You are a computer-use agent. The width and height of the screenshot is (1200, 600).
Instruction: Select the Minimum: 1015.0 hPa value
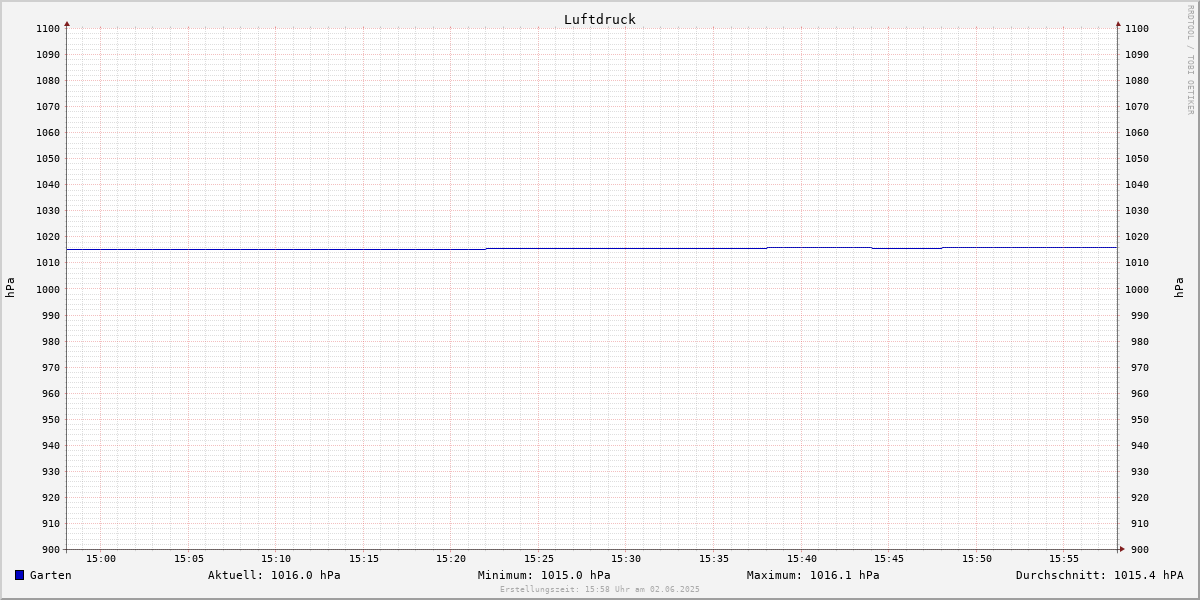point(544,575)
